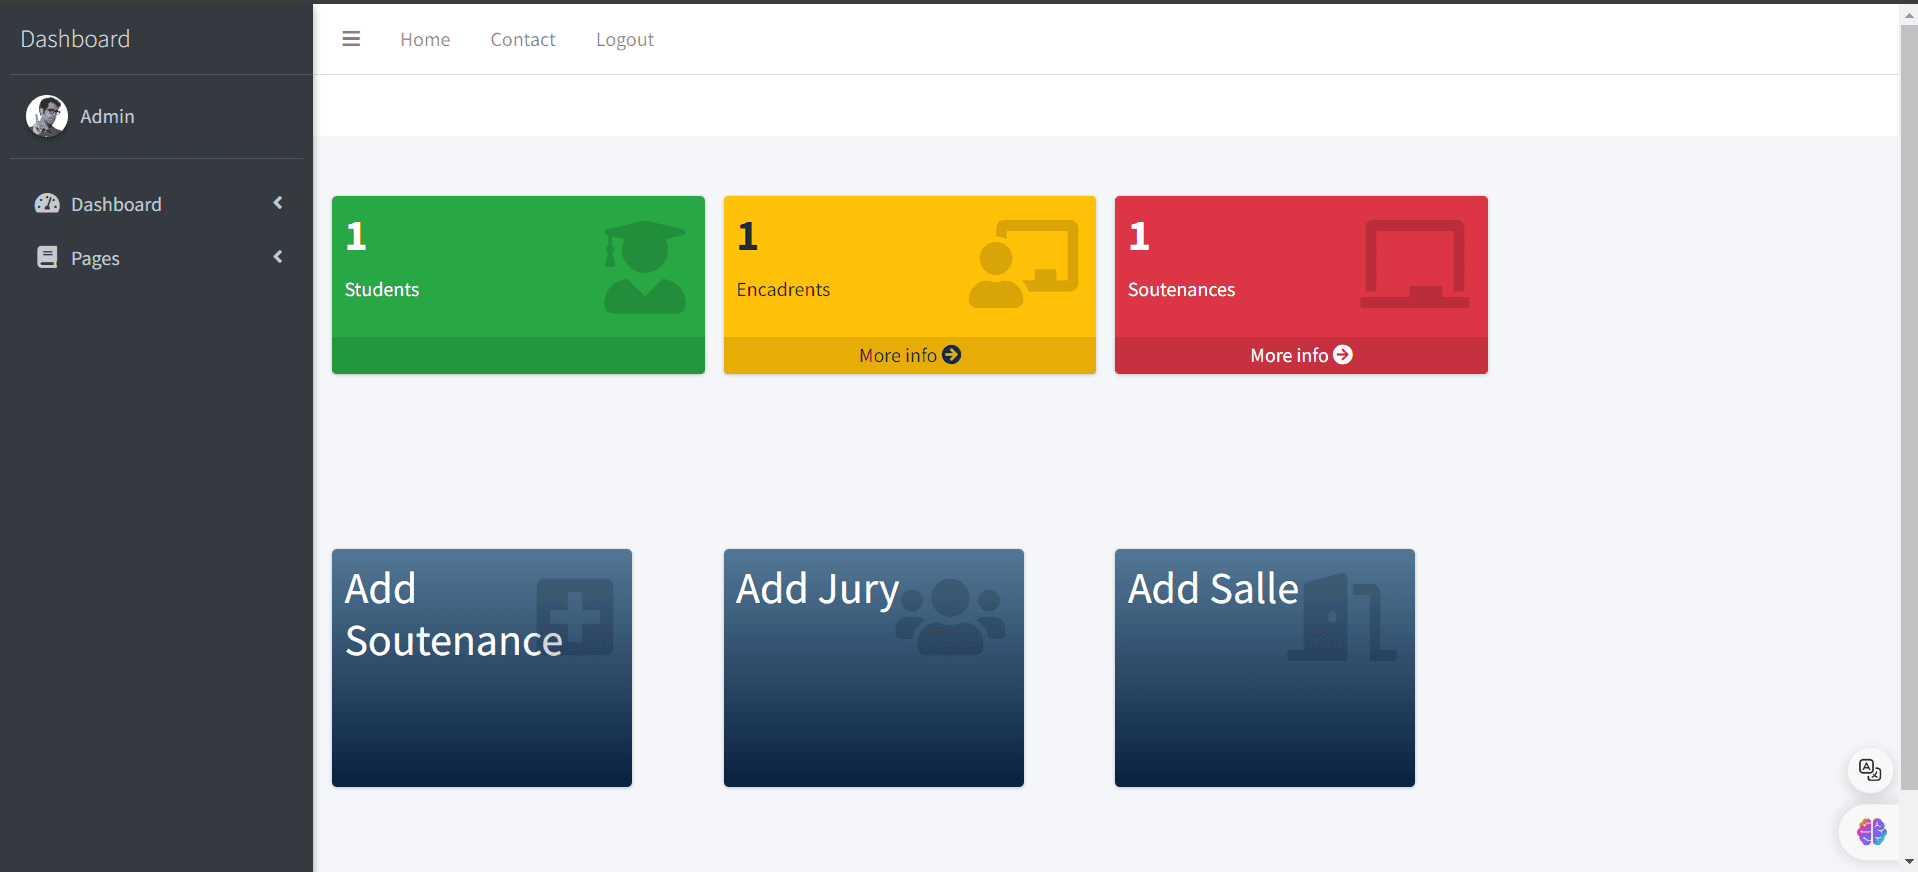Open the Add Salle card
1918x872 pixels.
coord(1265,668)
